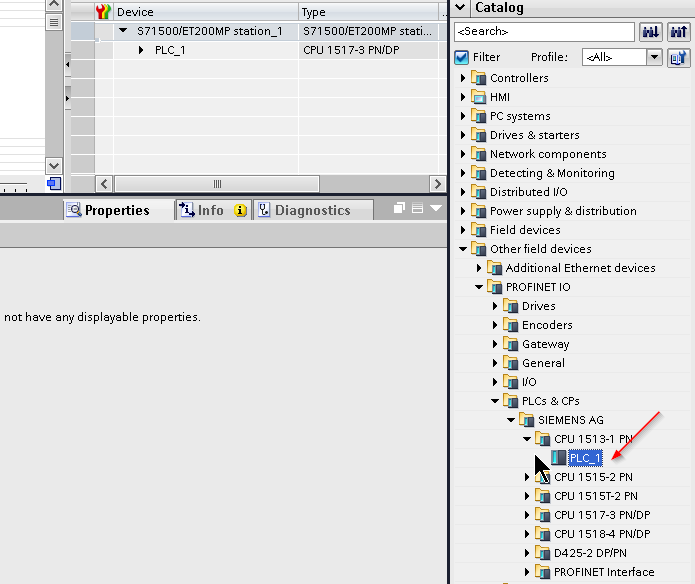Select D425-2 DP/PN catalog entry
Image resolution: width=695 pixels, height=584 pixels.
click(590, 553)
